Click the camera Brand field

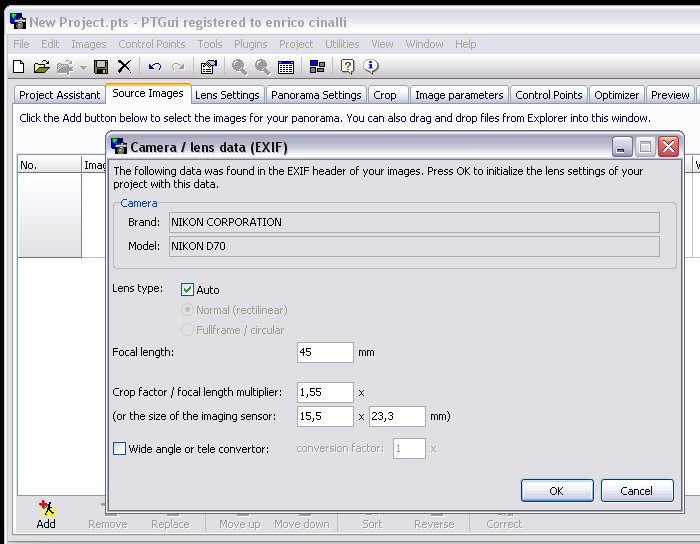click(414, 222)
